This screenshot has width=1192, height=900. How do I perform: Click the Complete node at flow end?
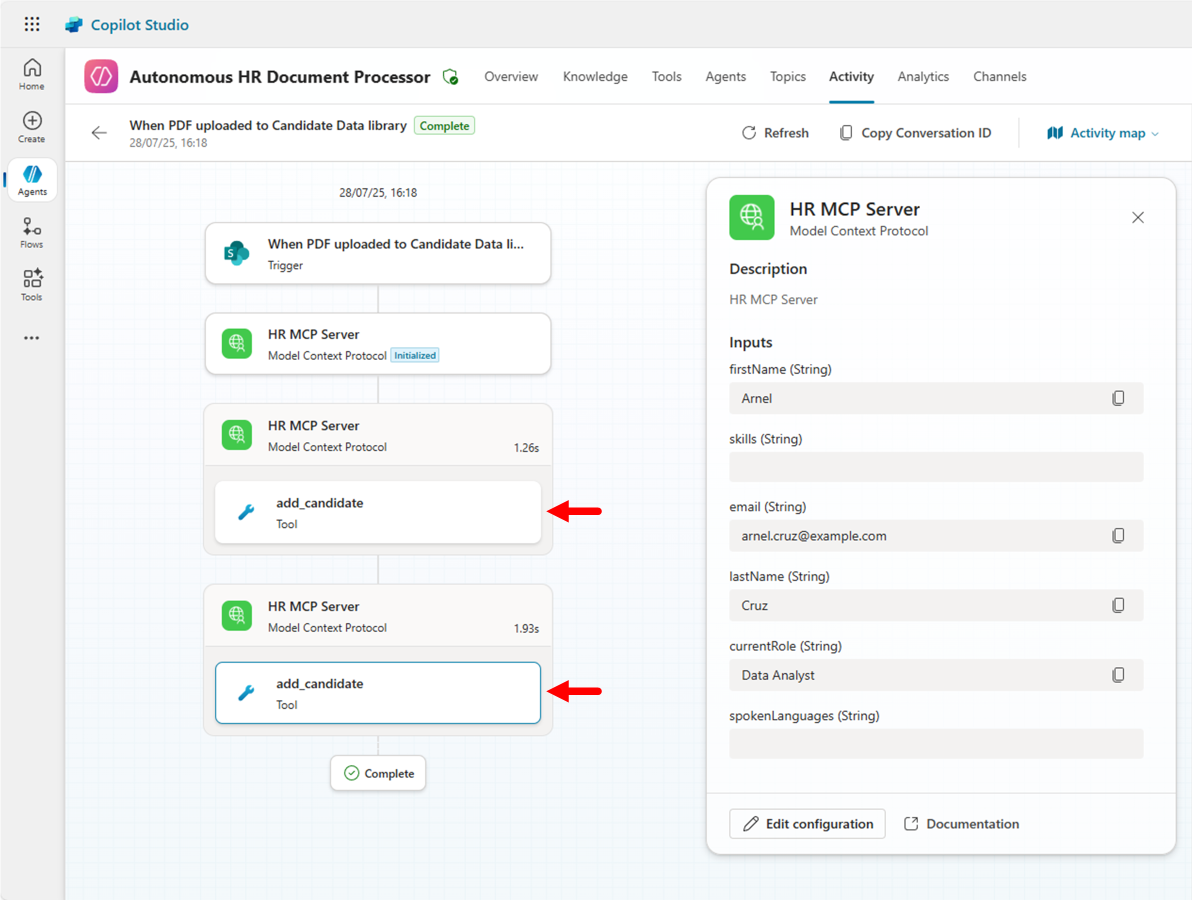378,773
